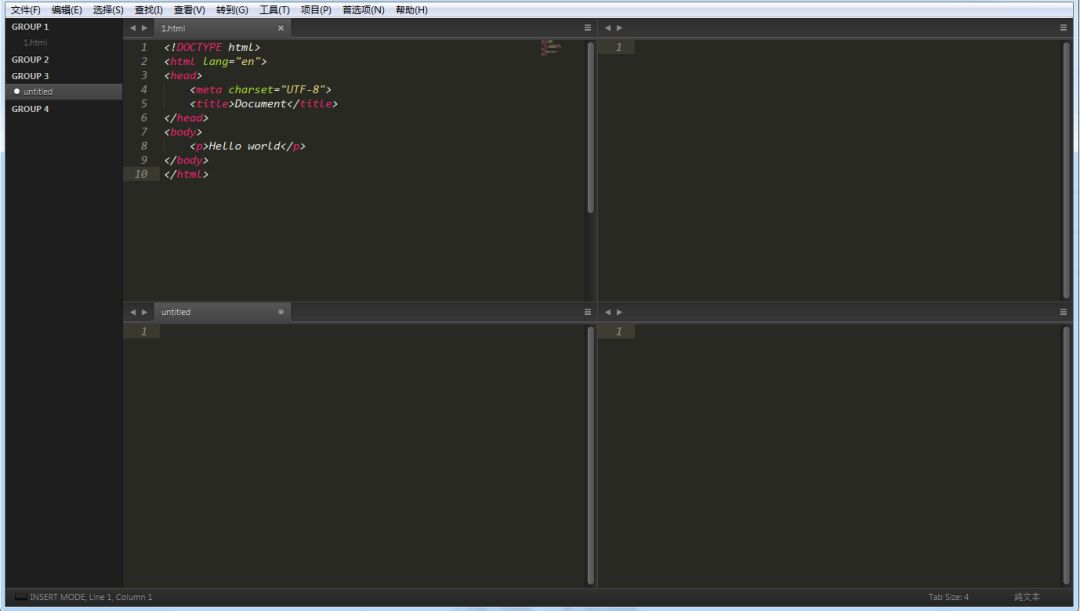Click the title Document line

click(x=264, y=104)
